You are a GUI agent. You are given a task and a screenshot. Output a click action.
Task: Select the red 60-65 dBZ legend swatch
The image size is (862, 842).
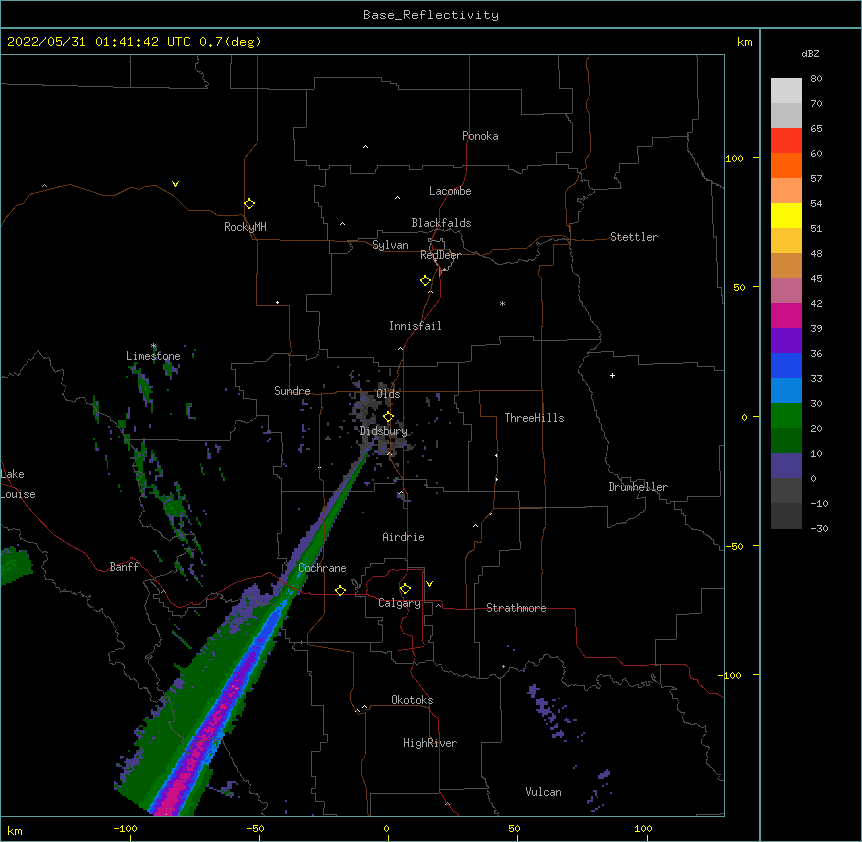click(786, 141)
